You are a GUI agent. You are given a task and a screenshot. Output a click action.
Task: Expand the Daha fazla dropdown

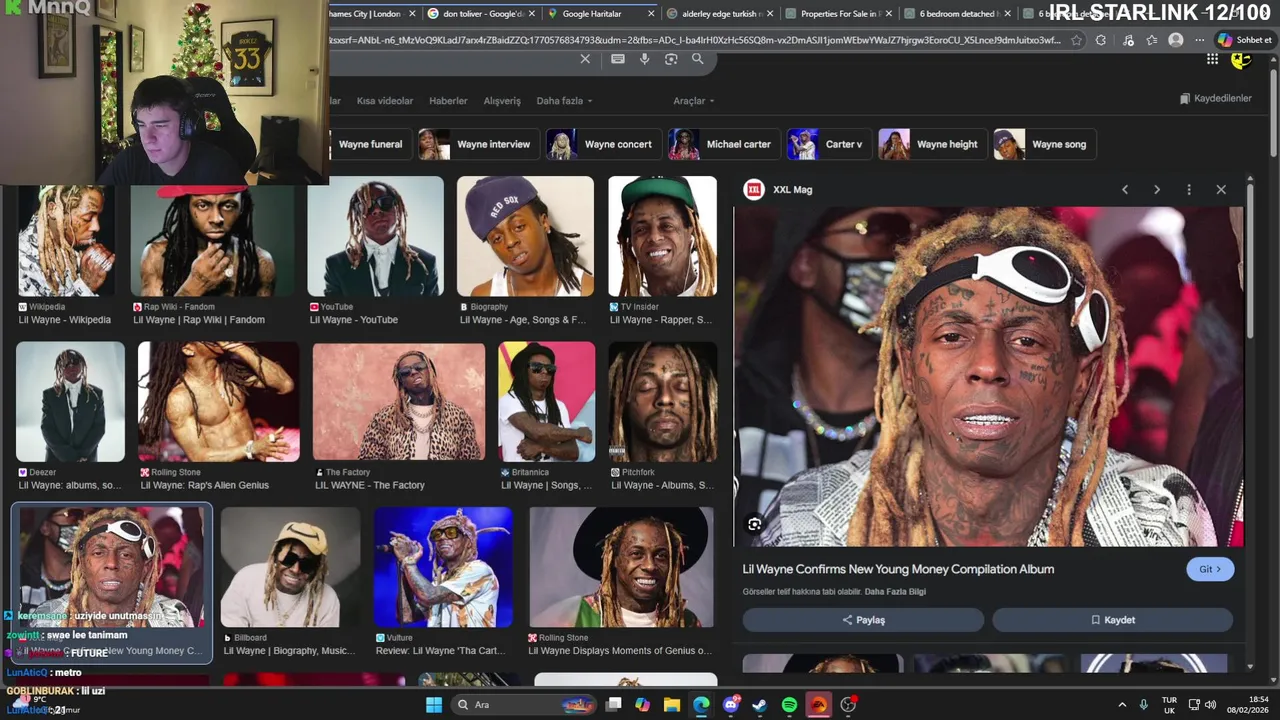coord(564,101)
